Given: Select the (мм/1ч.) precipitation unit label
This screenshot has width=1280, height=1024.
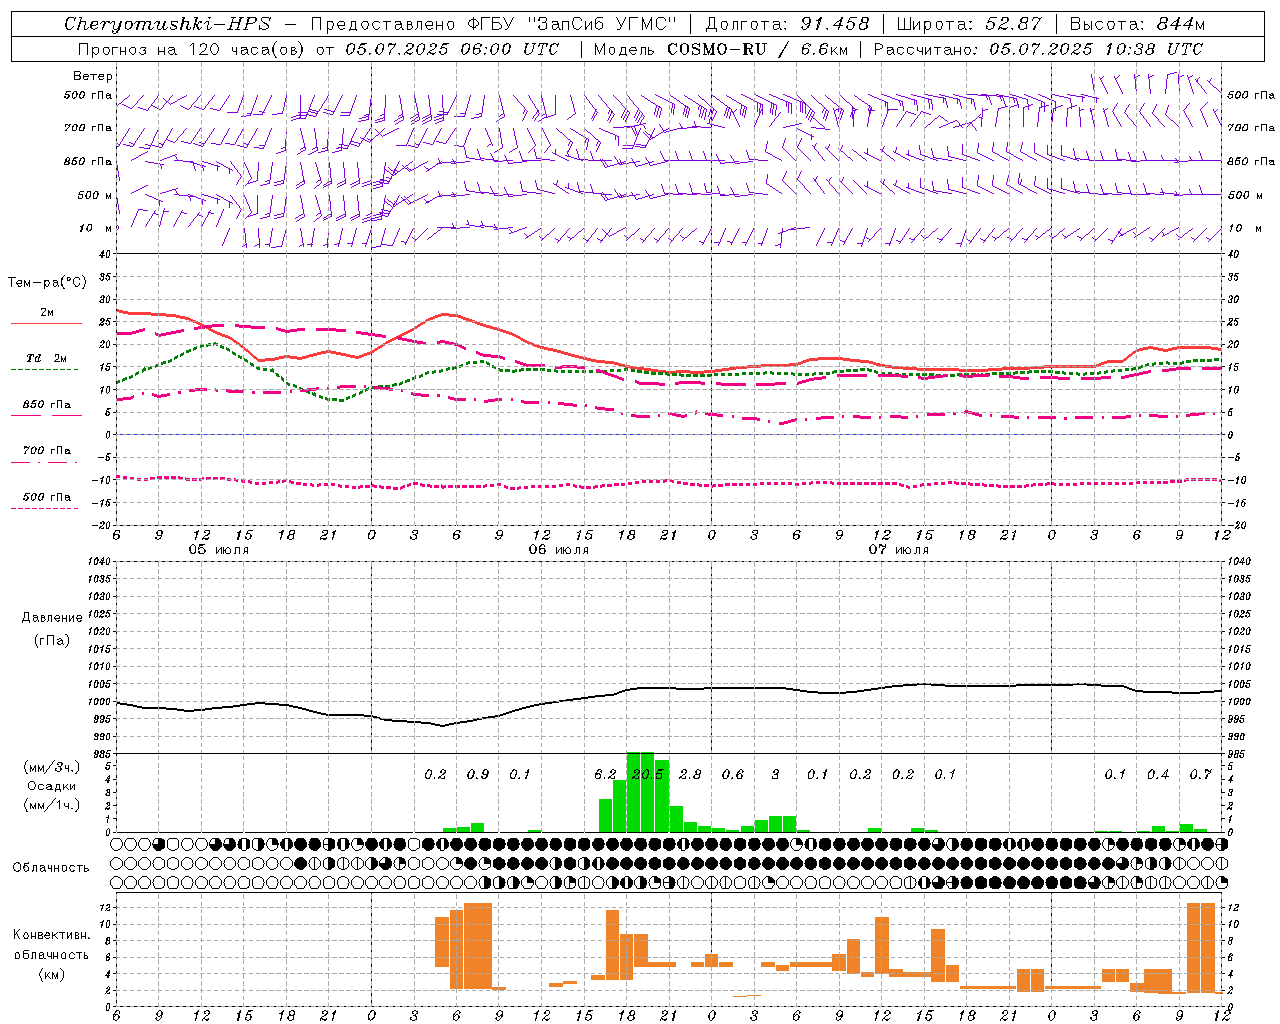Looking at the screenshot, I should [x=51, y=805].
